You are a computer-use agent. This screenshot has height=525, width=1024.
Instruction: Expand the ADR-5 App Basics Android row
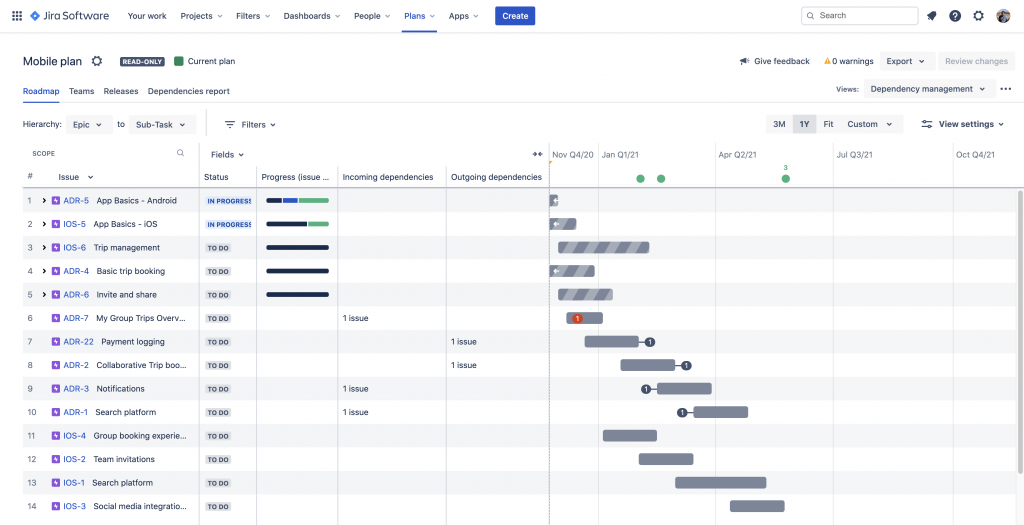(44, 200)
